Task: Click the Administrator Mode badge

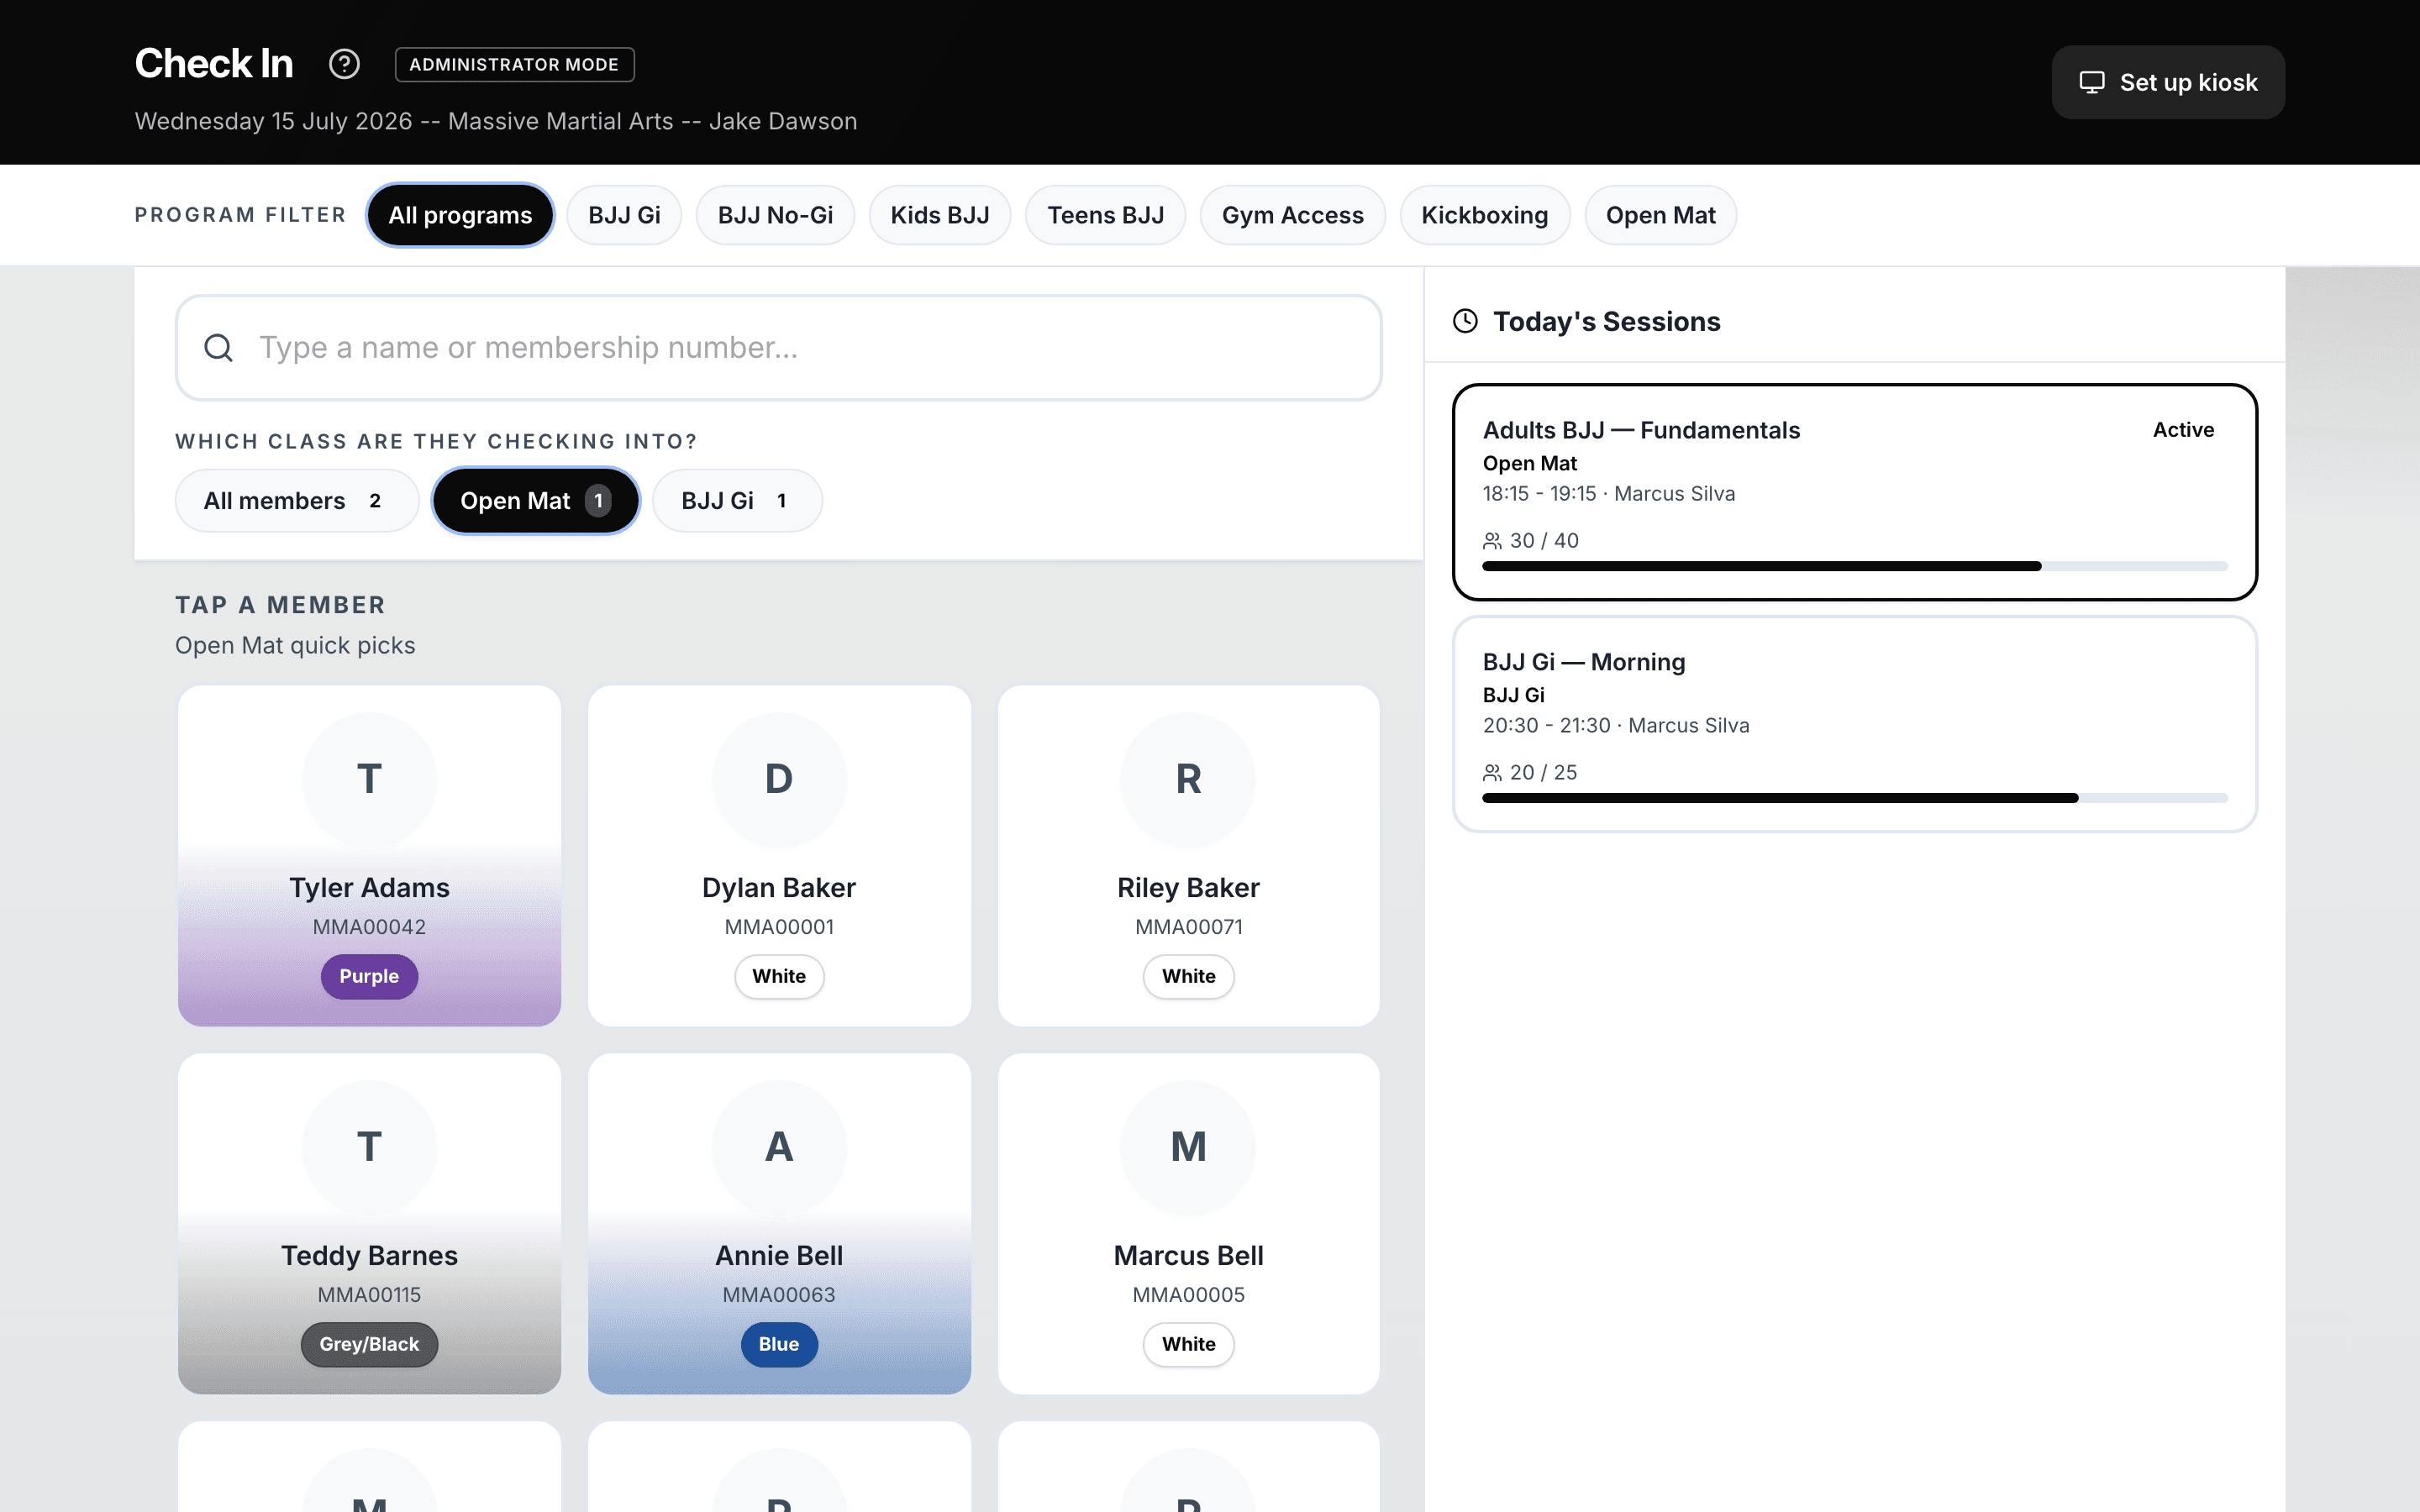Action: (x=514, y=64)
